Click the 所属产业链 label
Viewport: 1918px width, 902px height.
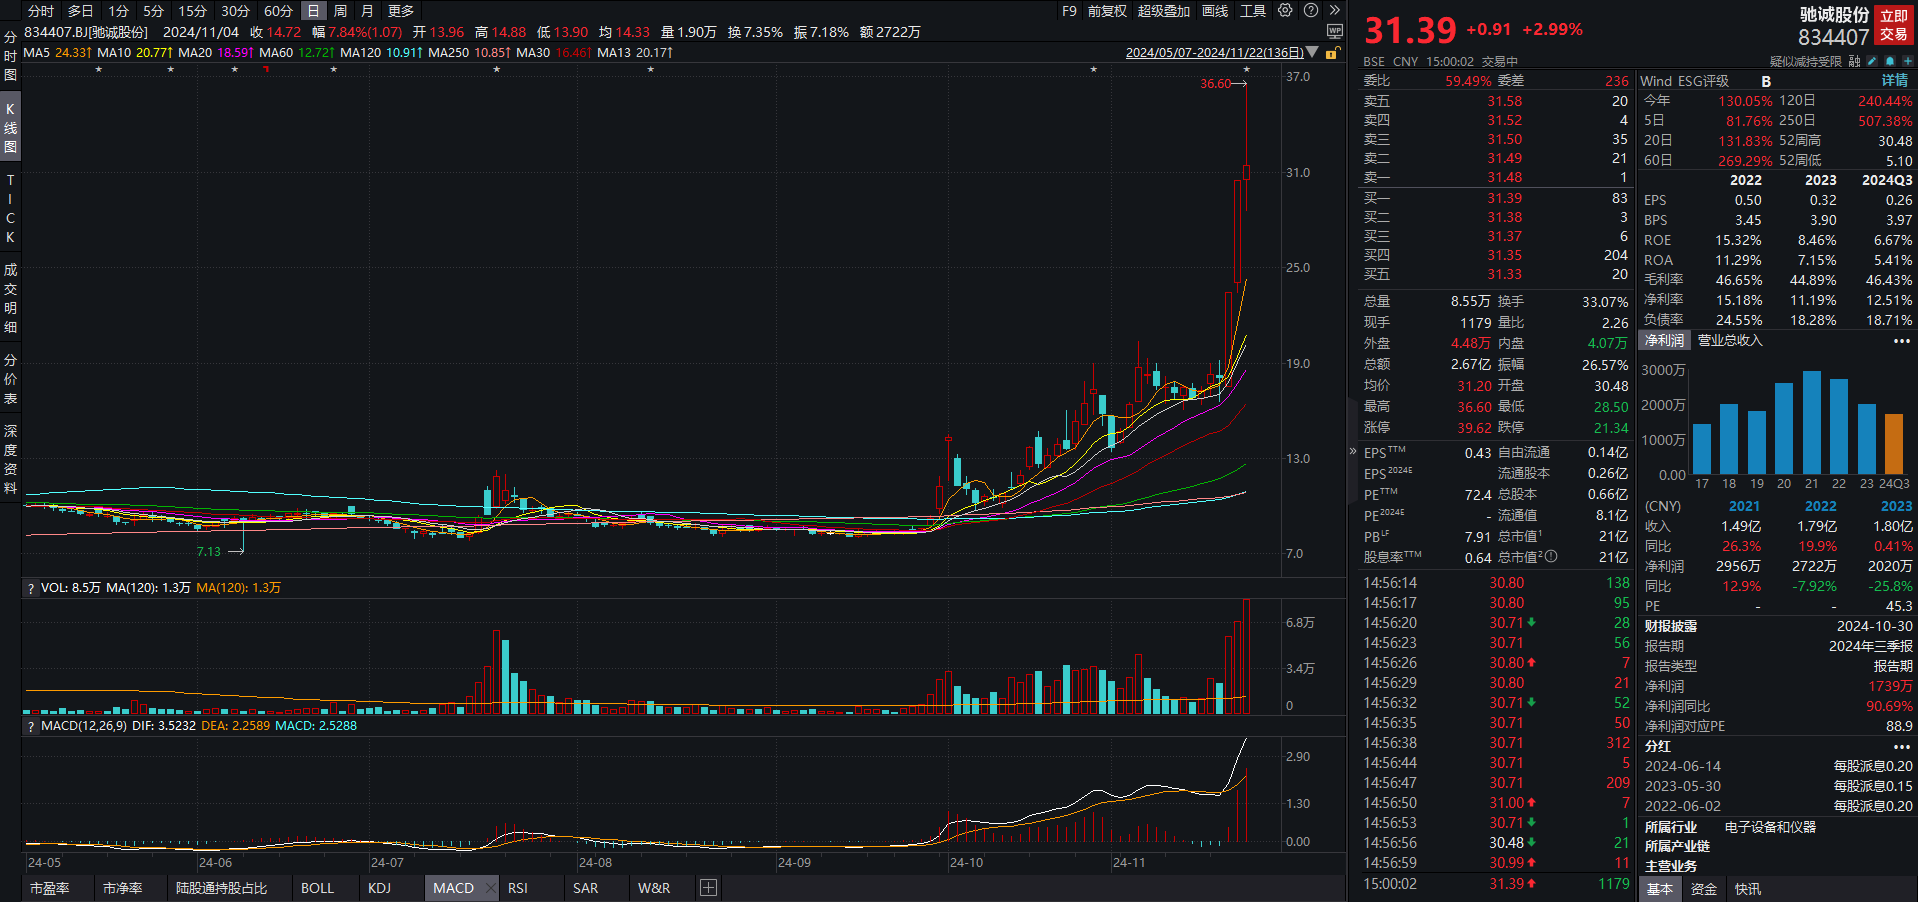pyautogui.click(x=1677, y=847)
